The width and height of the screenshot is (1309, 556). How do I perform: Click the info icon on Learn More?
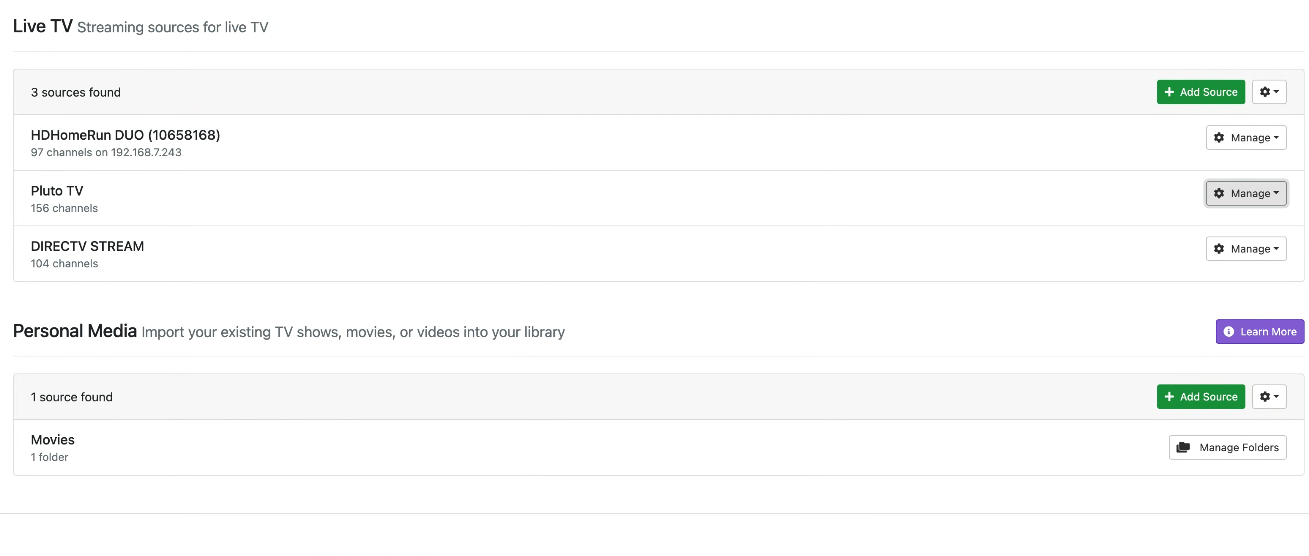coord(1229,332)
